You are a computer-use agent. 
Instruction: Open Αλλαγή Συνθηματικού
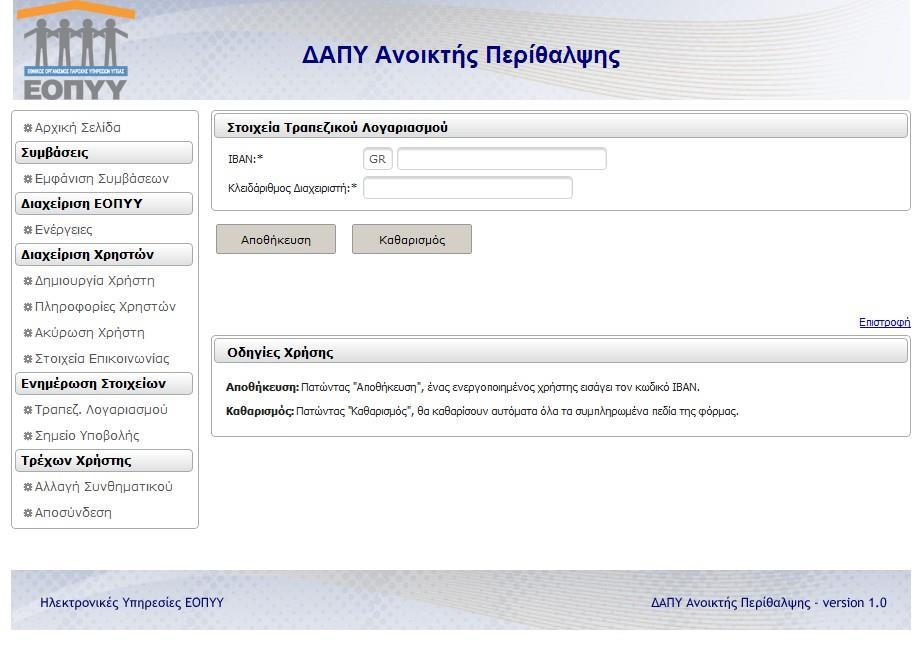point(103,487)
